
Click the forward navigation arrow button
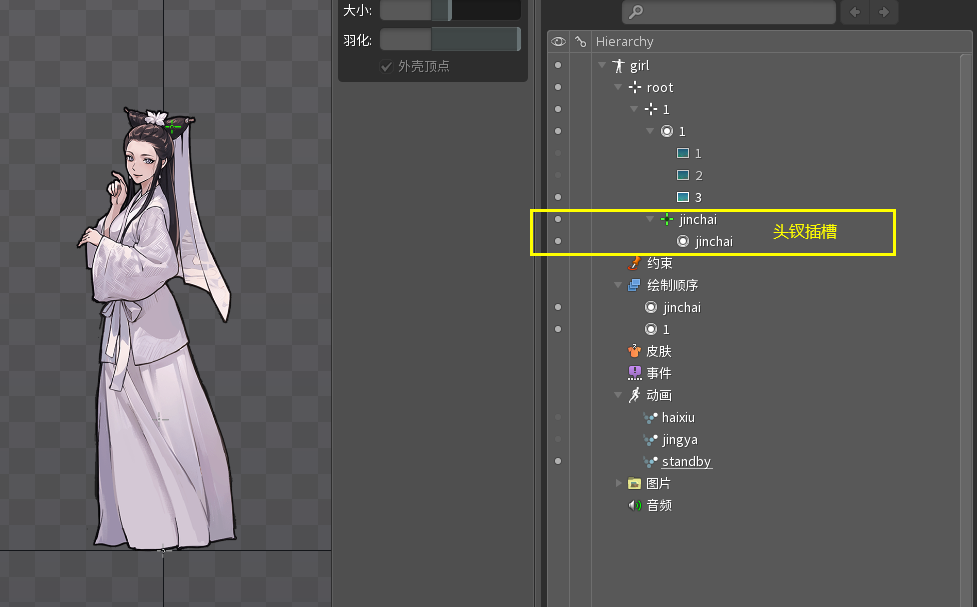[x=884, y=12]
